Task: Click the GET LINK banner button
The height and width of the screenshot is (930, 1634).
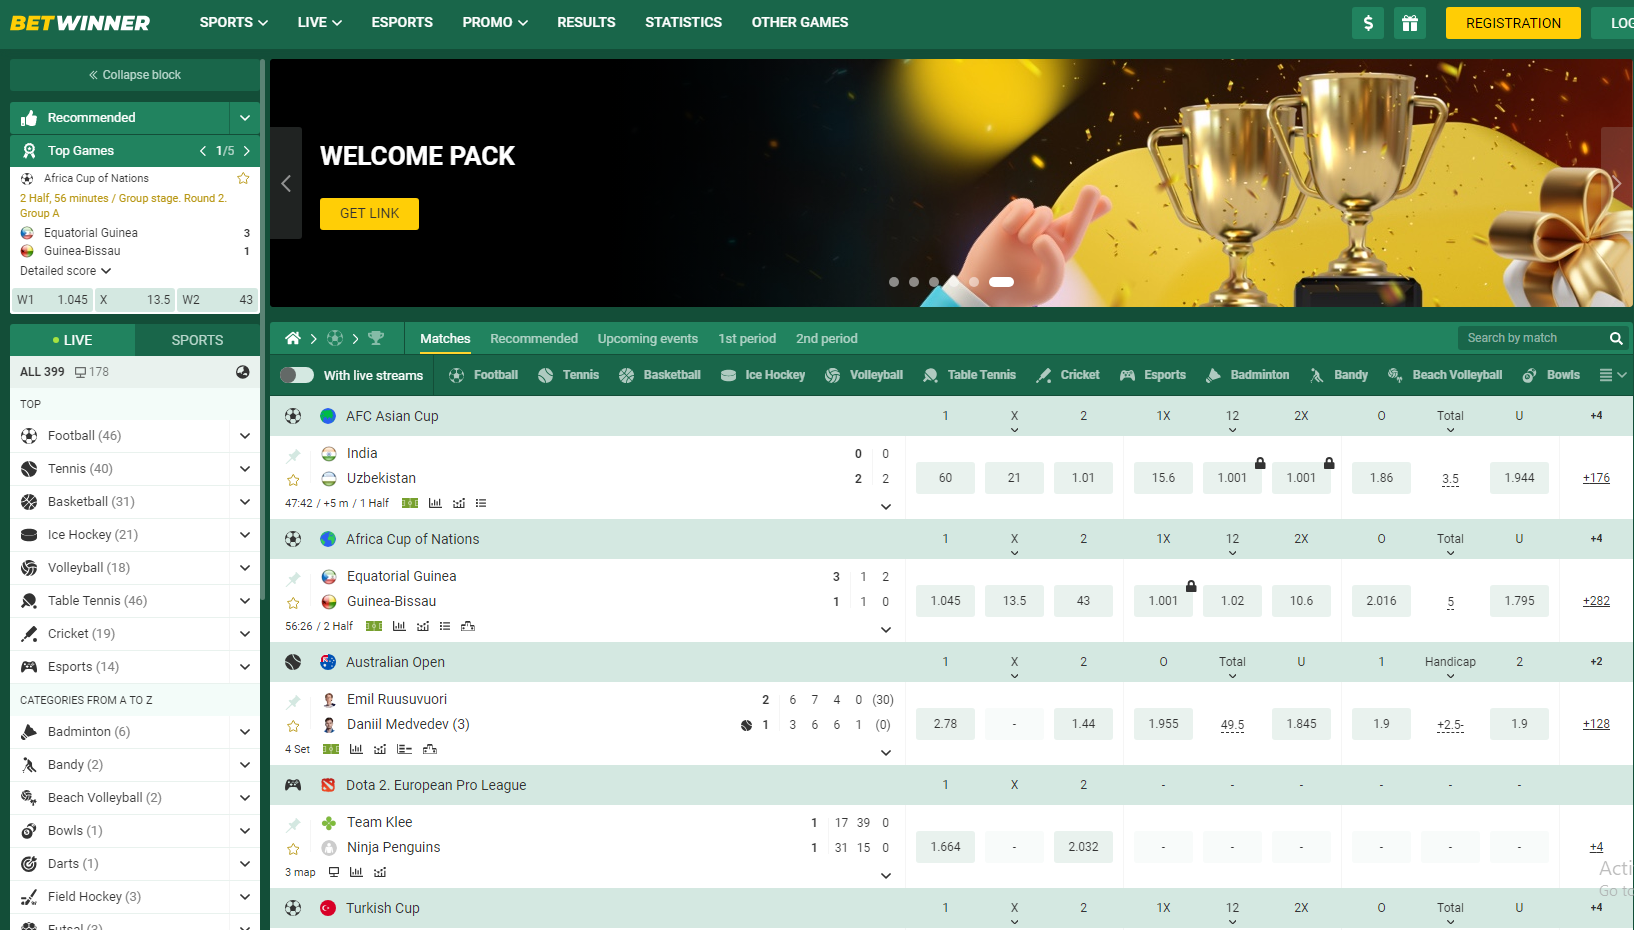Action: point(369,214)
